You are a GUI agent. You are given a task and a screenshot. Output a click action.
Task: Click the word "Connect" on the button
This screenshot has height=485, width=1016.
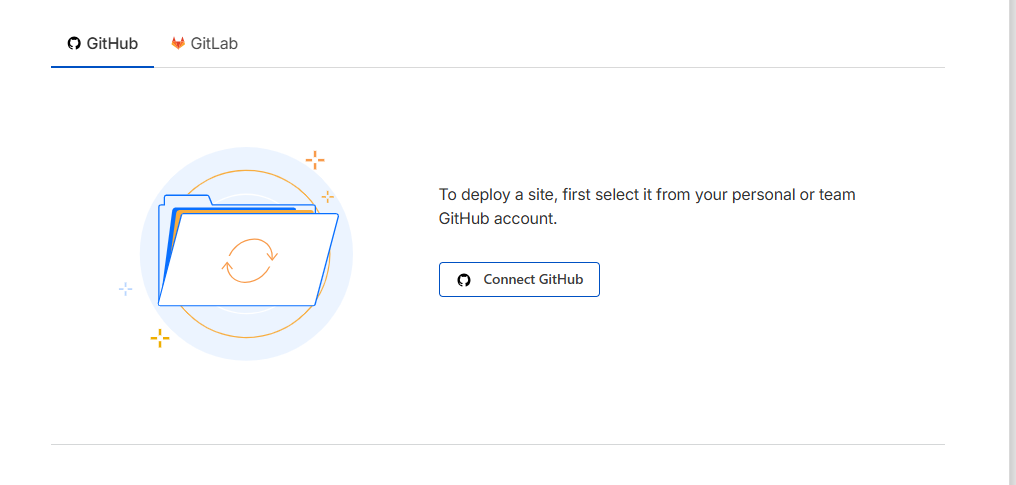click(x=509, y=280)
